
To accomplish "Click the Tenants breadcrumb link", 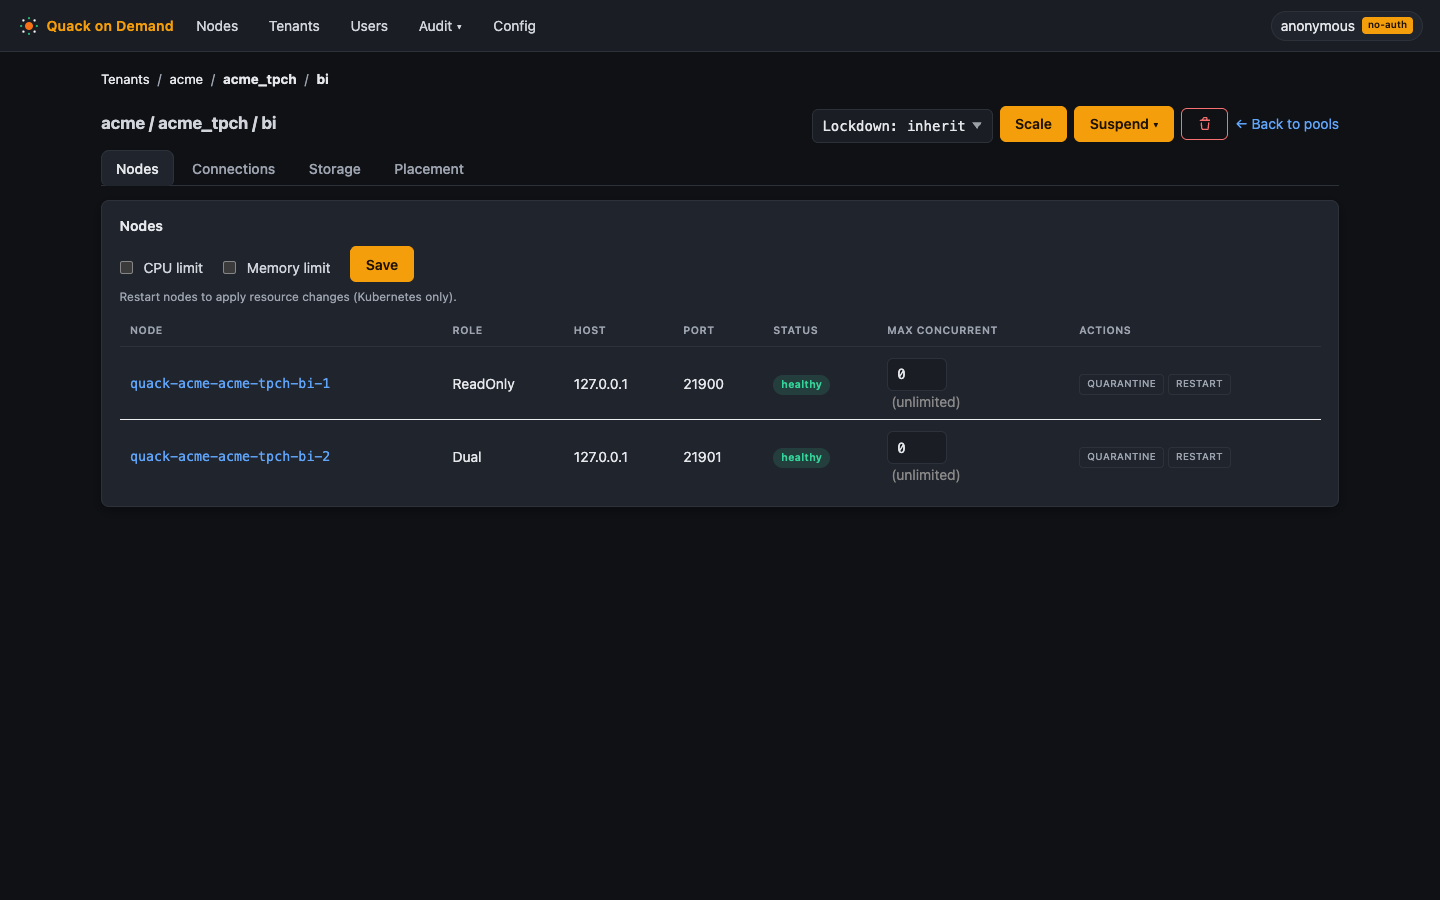I will click(x=125, y=79).
